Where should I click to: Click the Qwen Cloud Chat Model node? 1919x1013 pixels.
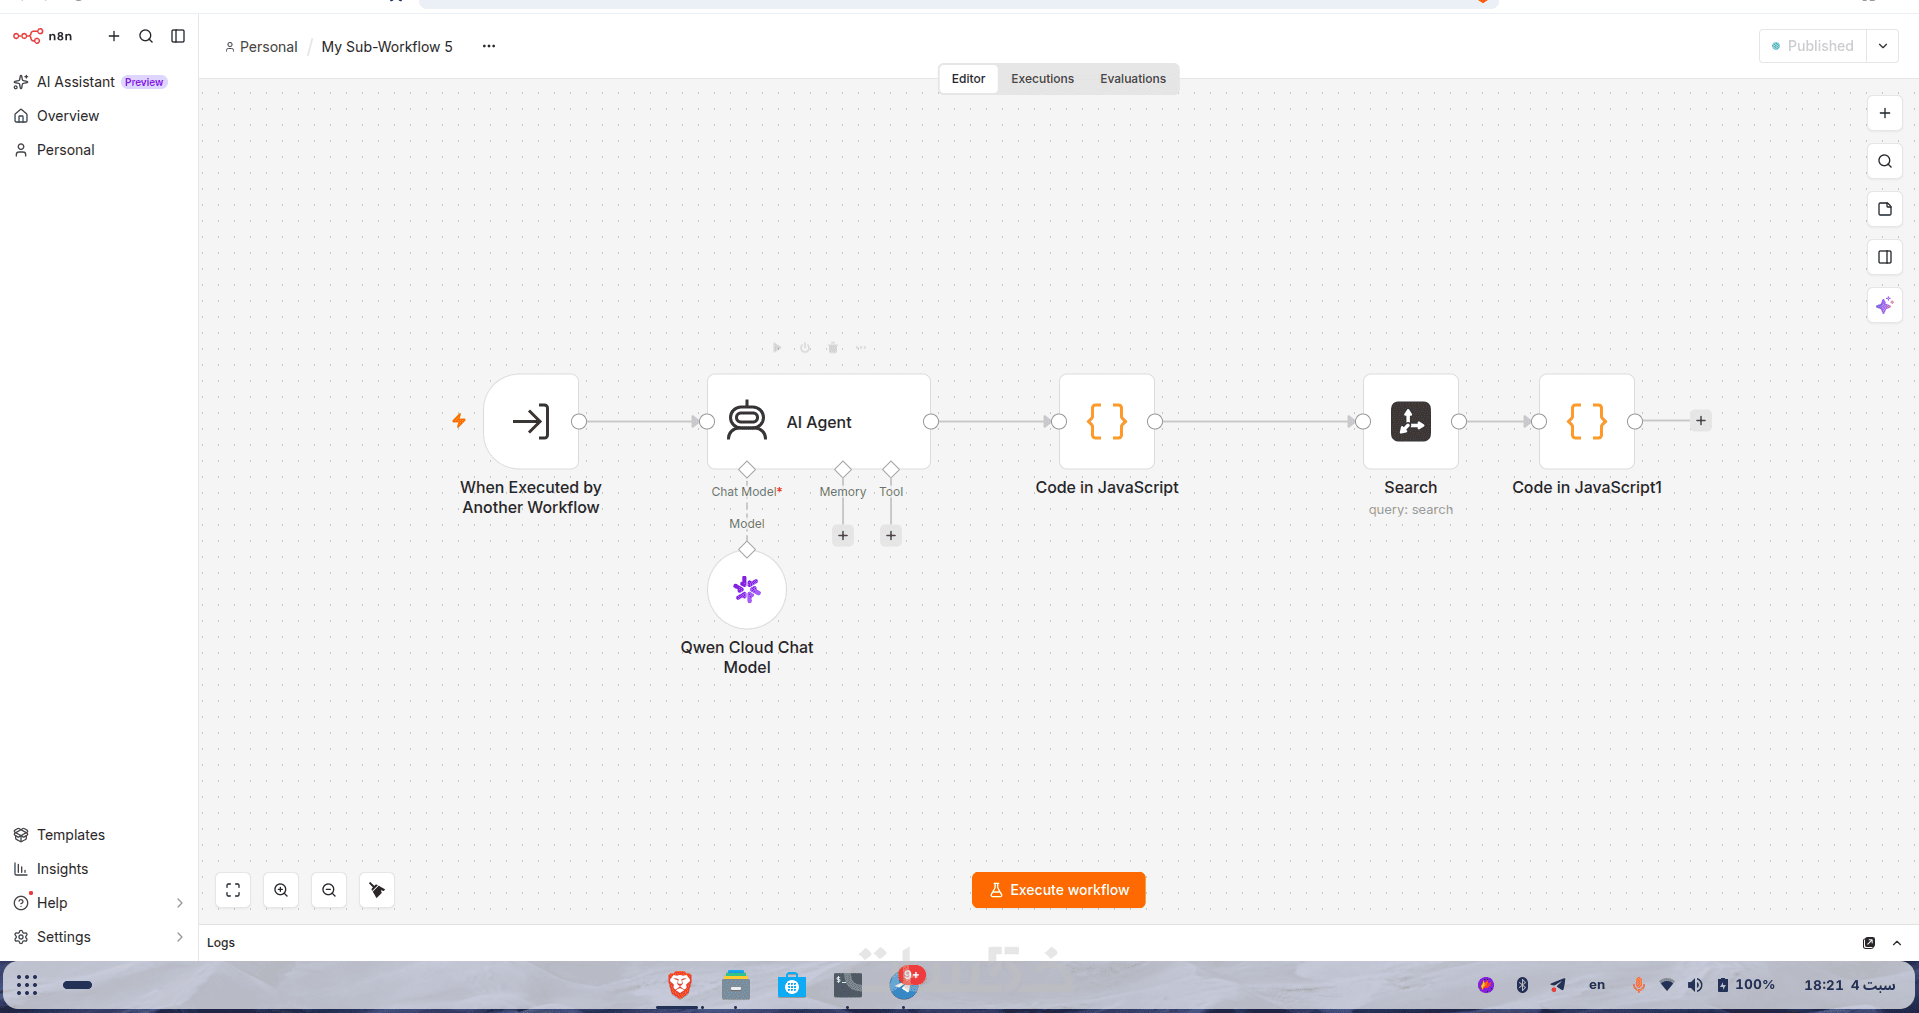point(747,590)
